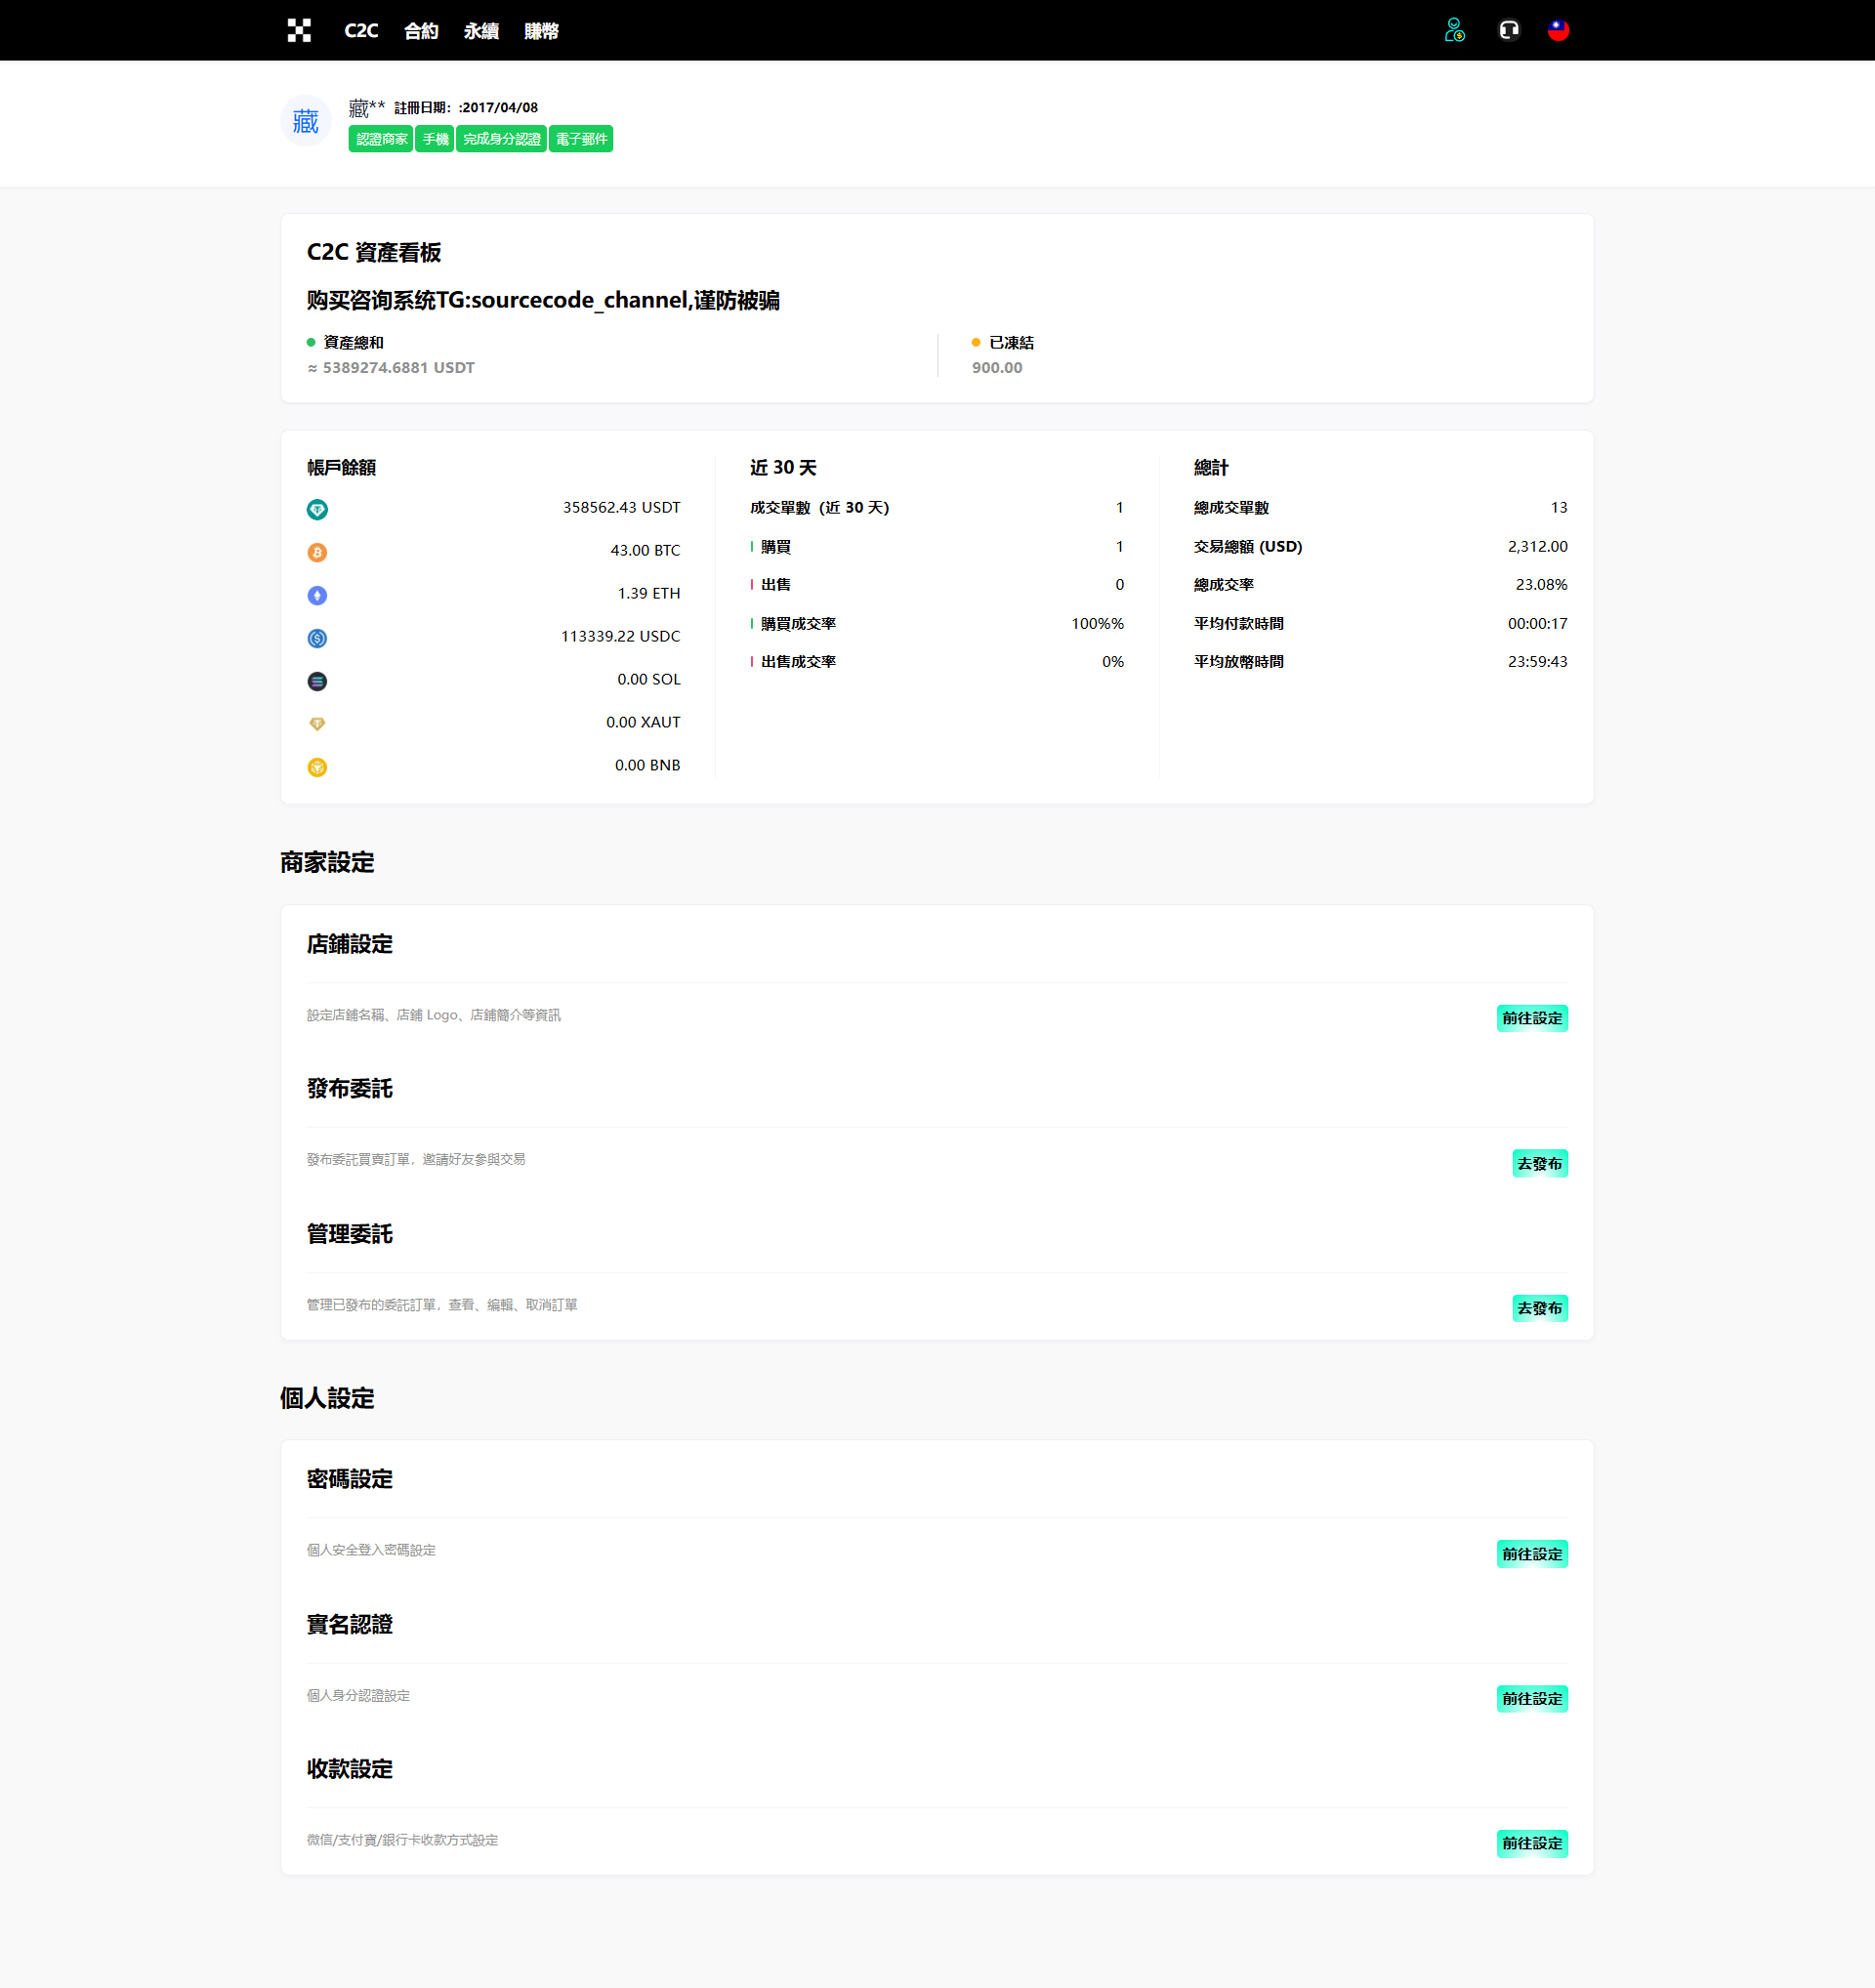The image size is (1875, 1988).
Task: Click the USDC coin icon
Action: point(317,639)
